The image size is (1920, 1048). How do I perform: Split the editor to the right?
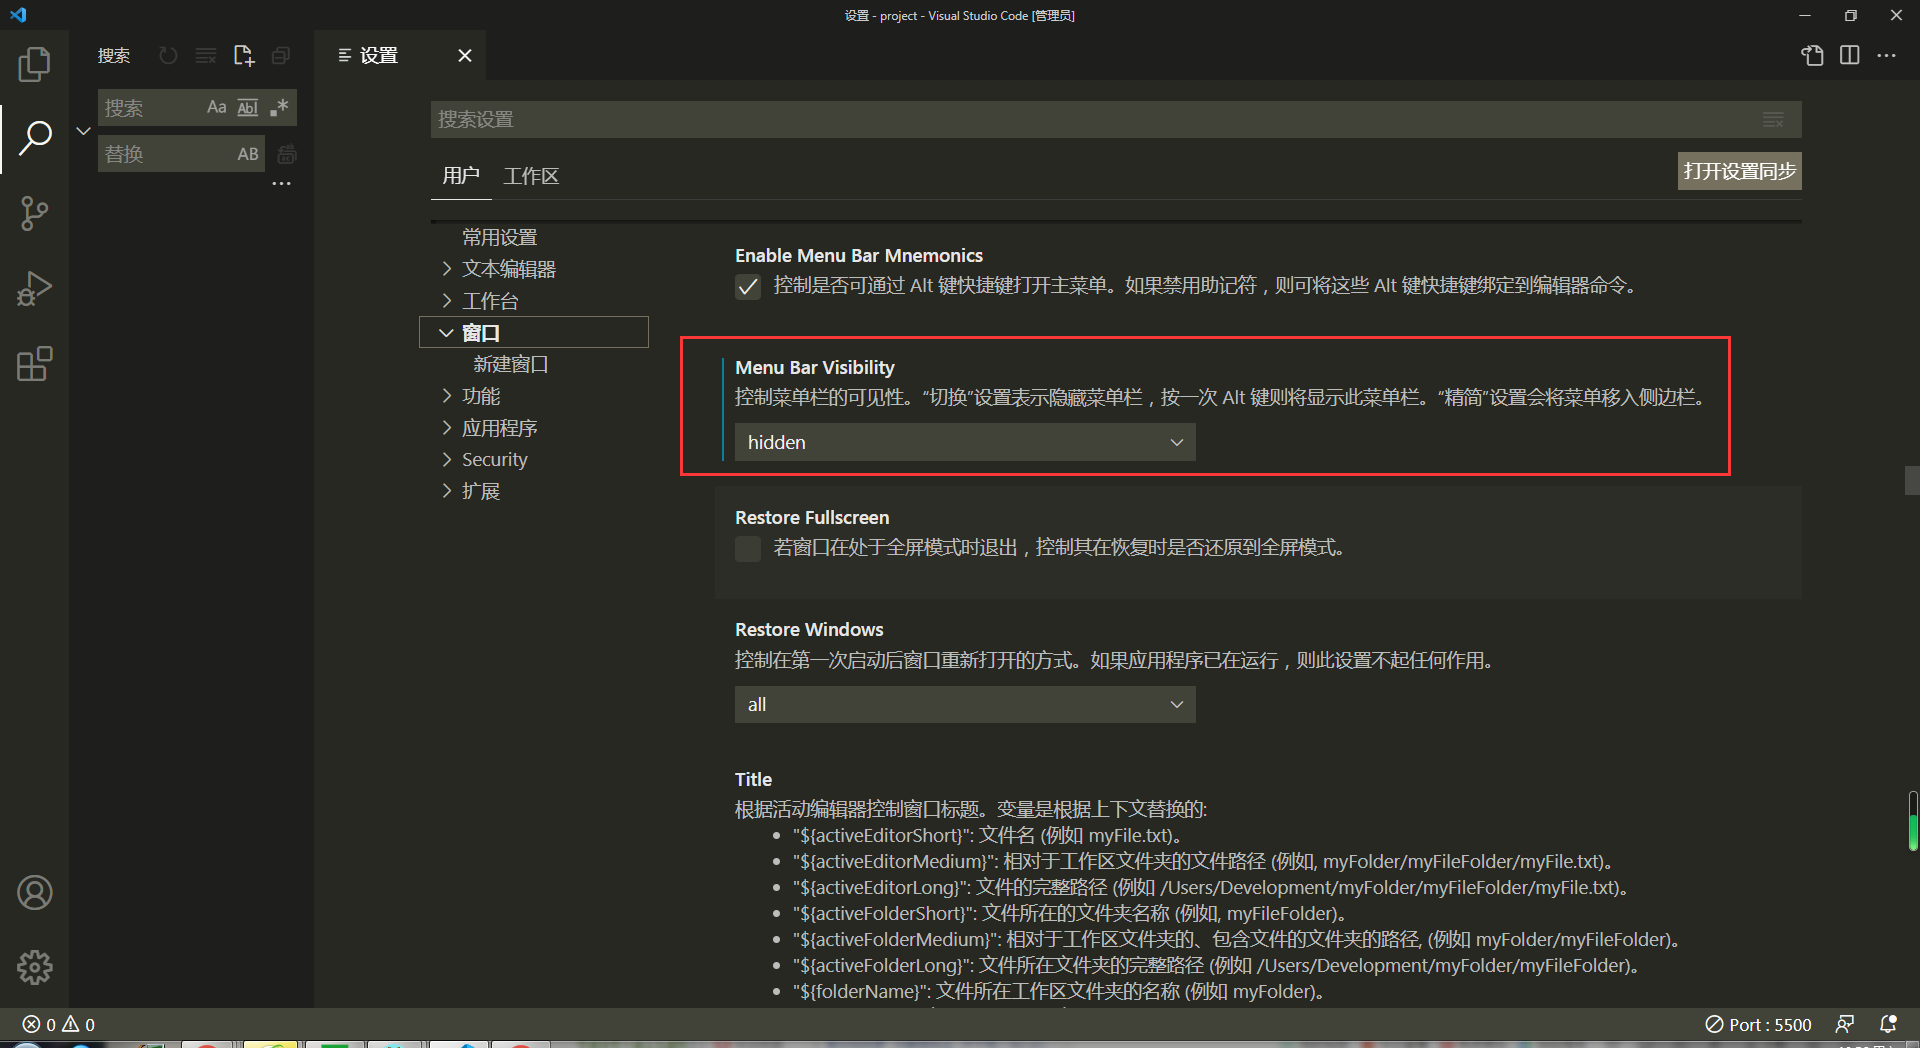pyautogui.click(x=1850, y=56)
